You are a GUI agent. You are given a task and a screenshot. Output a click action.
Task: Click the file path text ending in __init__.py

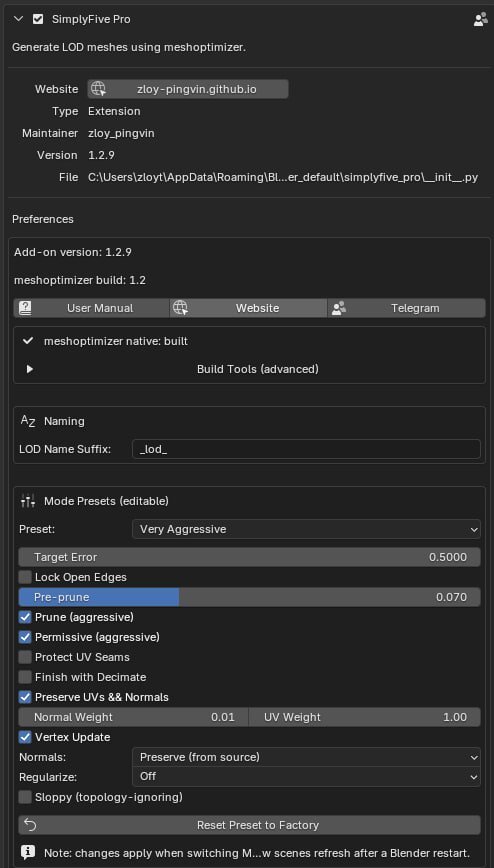coord(283,178)
